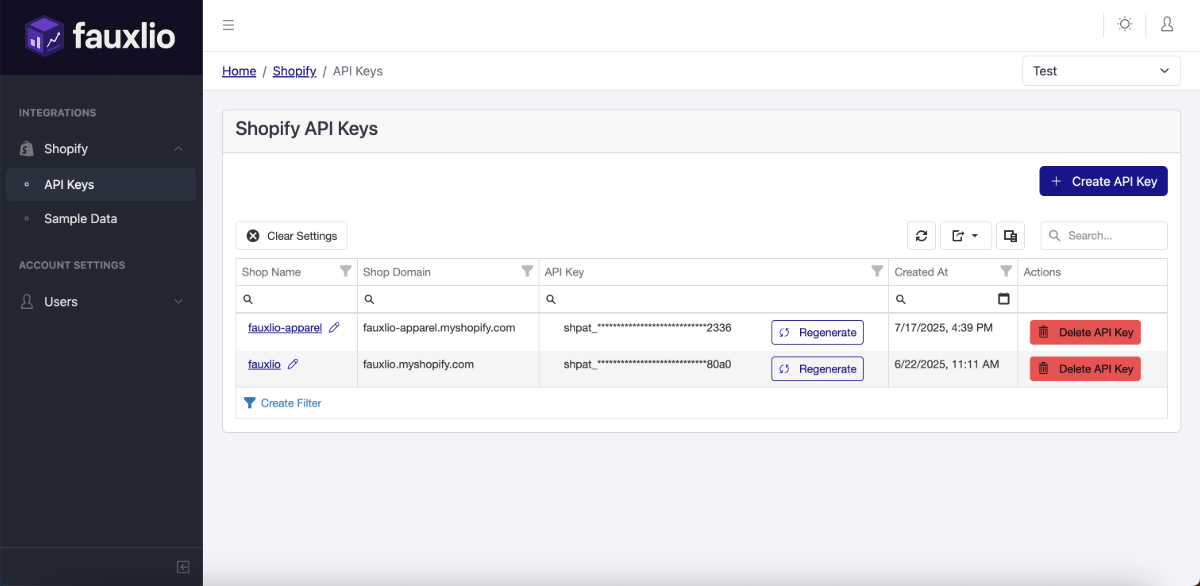Viewport: 1200px width, 586px height.
Task: Click the Create API Key button
Action: [x=1103, y=181]
